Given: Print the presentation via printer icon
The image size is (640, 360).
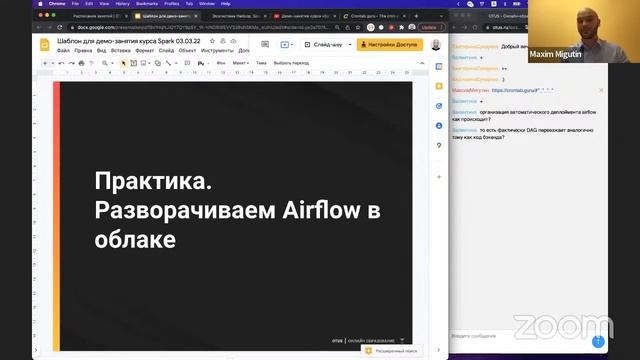Looking at the screenshot, I should 81,63.
